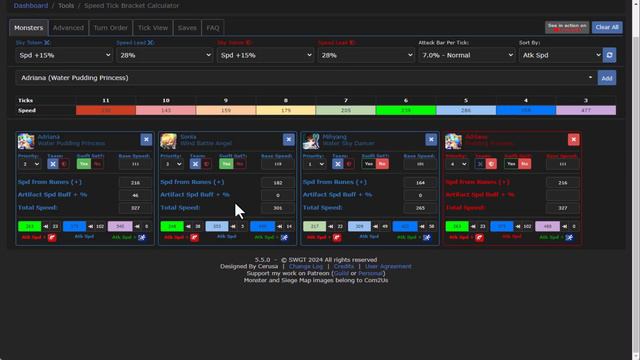This screenshot has width=640, height=360.
Task: Click the purple tick 3 speed cell
Action: [x=586, y=110]
